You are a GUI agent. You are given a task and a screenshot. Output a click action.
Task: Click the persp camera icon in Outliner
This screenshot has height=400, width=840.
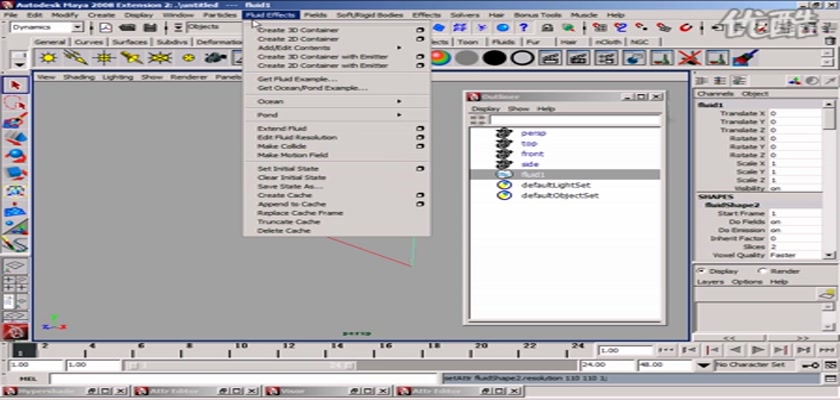click(x=504, y=133)
